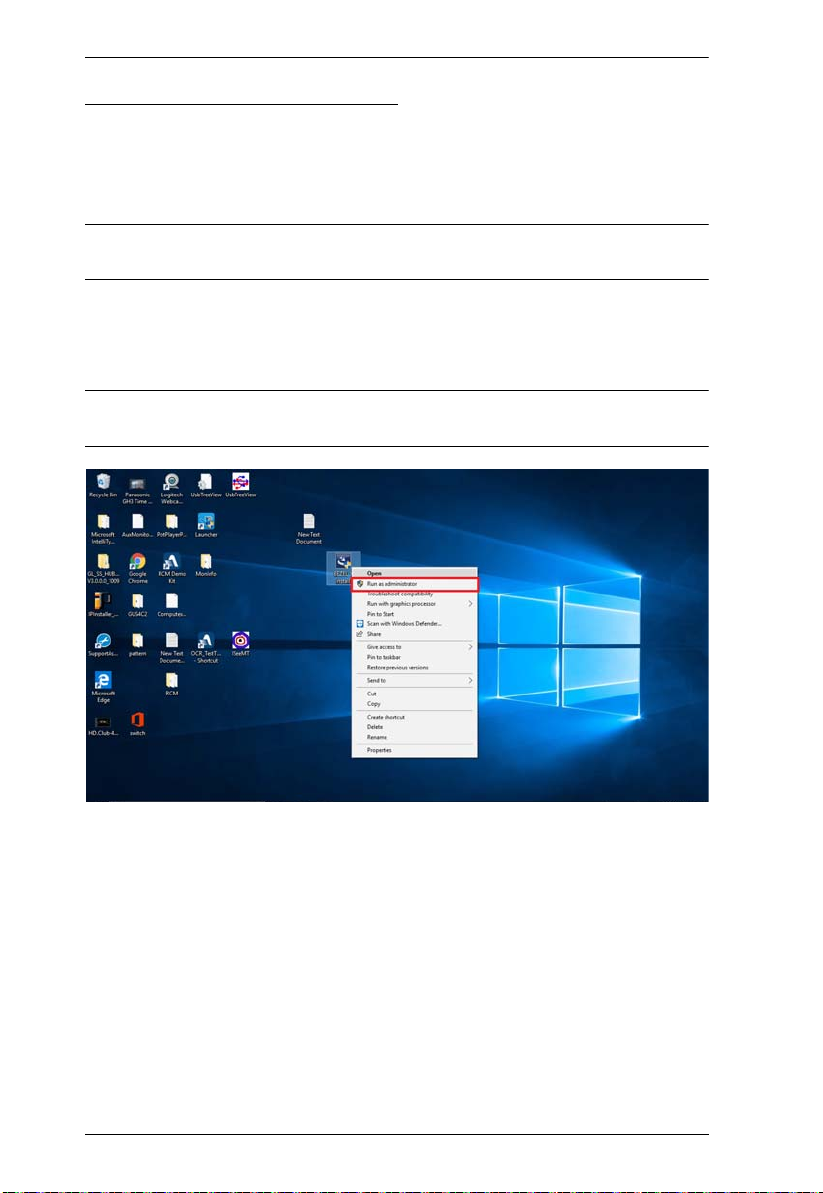Select the truncated New Text Docume... icon
The height and width of the screenshot is (1193, 823).
pos(172,648)
